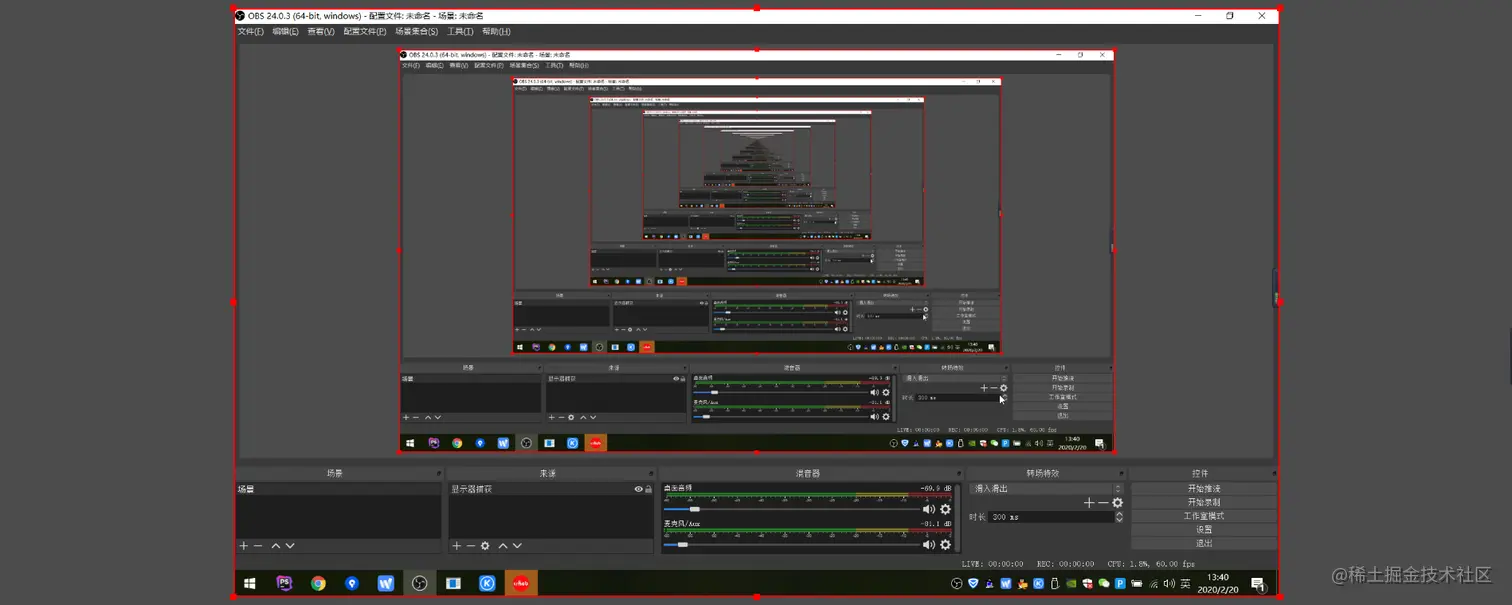Open 帮助(H) menu
The width and height of the screenshot is (1512, 605).
[496, 32]
